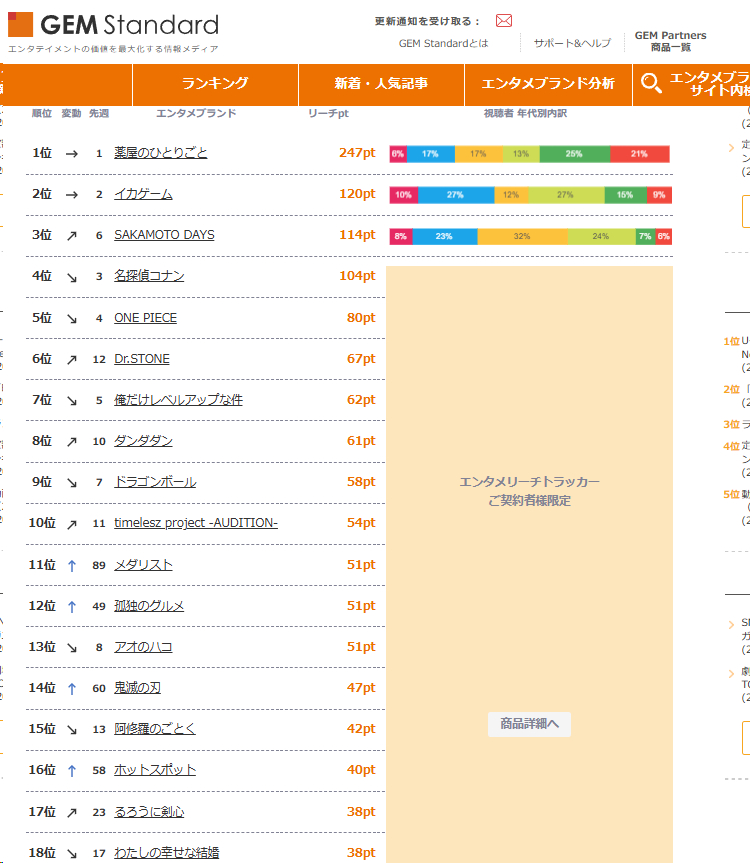The height and width of the screenshot is (863, 750).
Task: Click the search magnifier icon
Action: [651, 83]
